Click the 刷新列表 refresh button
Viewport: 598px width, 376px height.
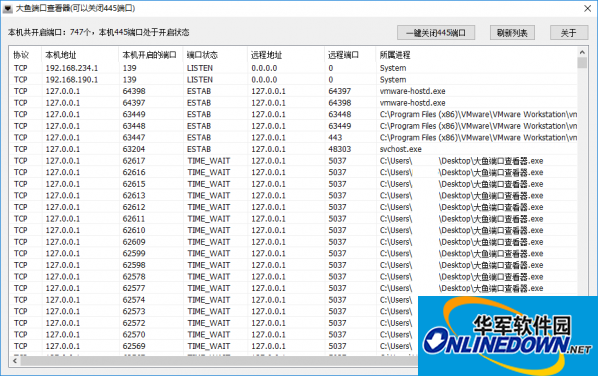click(512, 33)
